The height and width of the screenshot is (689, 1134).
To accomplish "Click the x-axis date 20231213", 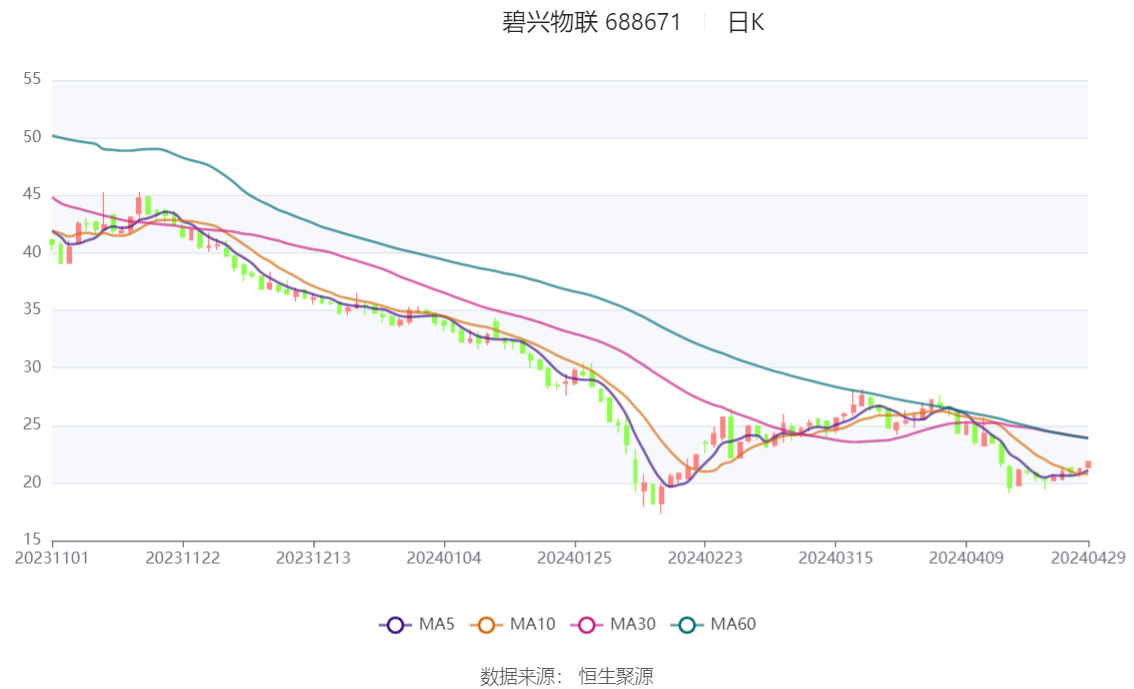I will (313, 558).
